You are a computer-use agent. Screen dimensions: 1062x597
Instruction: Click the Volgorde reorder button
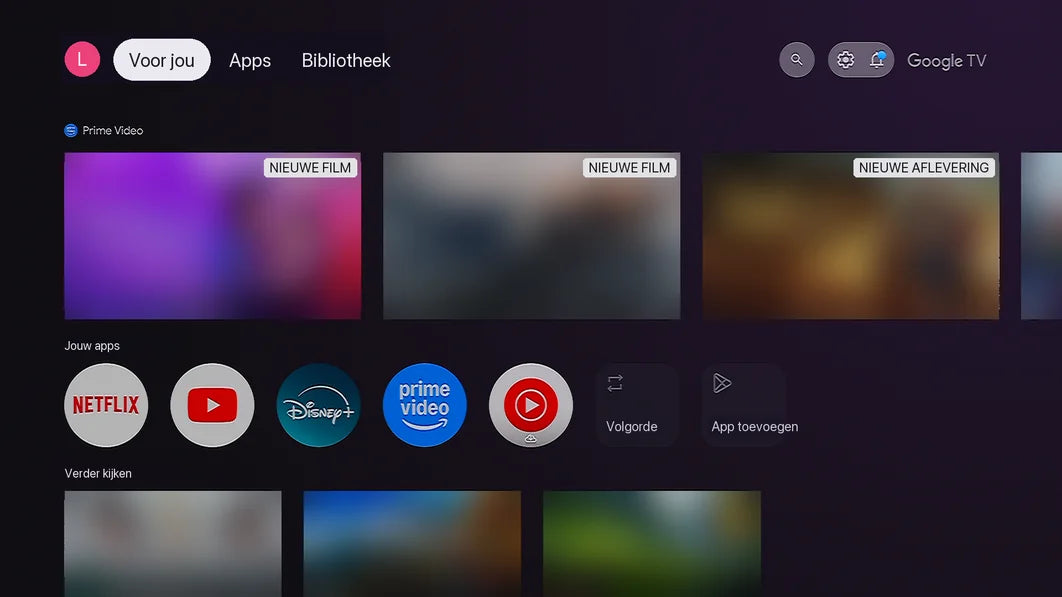point(637,405)
